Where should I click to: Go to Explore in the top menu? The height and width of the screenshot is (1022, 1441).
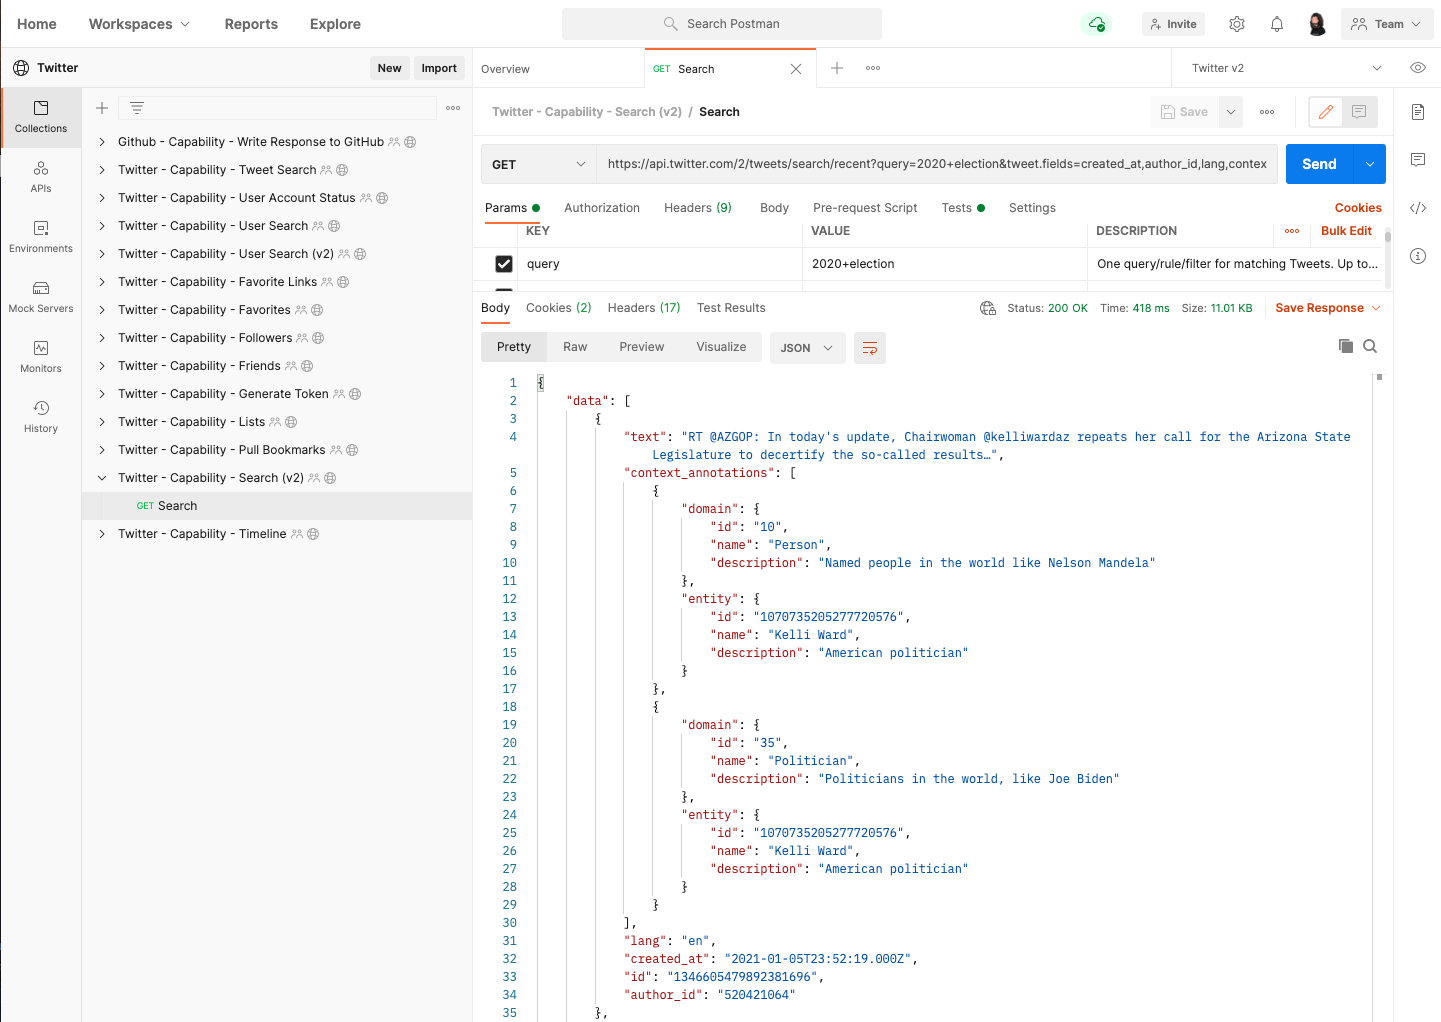click(x=335, y=24)
